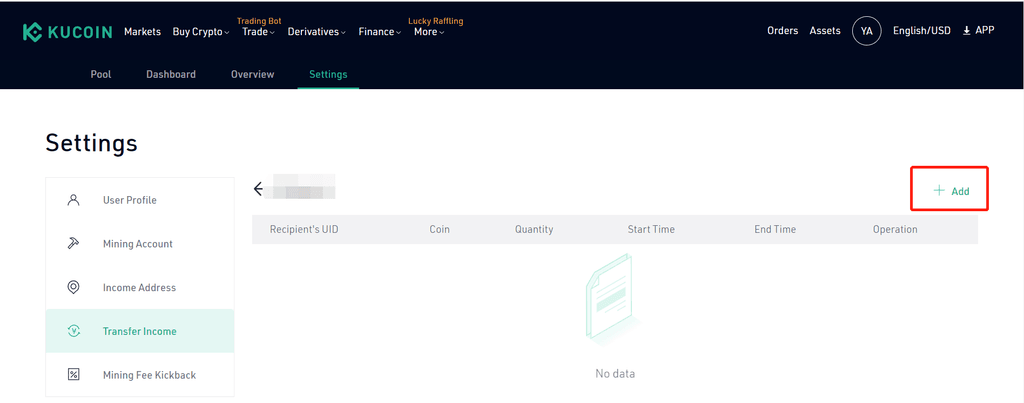Click the Mining Fee Kickback percent icon
Viewport: 1024px width, 403px height.
[x=74, y=375]
